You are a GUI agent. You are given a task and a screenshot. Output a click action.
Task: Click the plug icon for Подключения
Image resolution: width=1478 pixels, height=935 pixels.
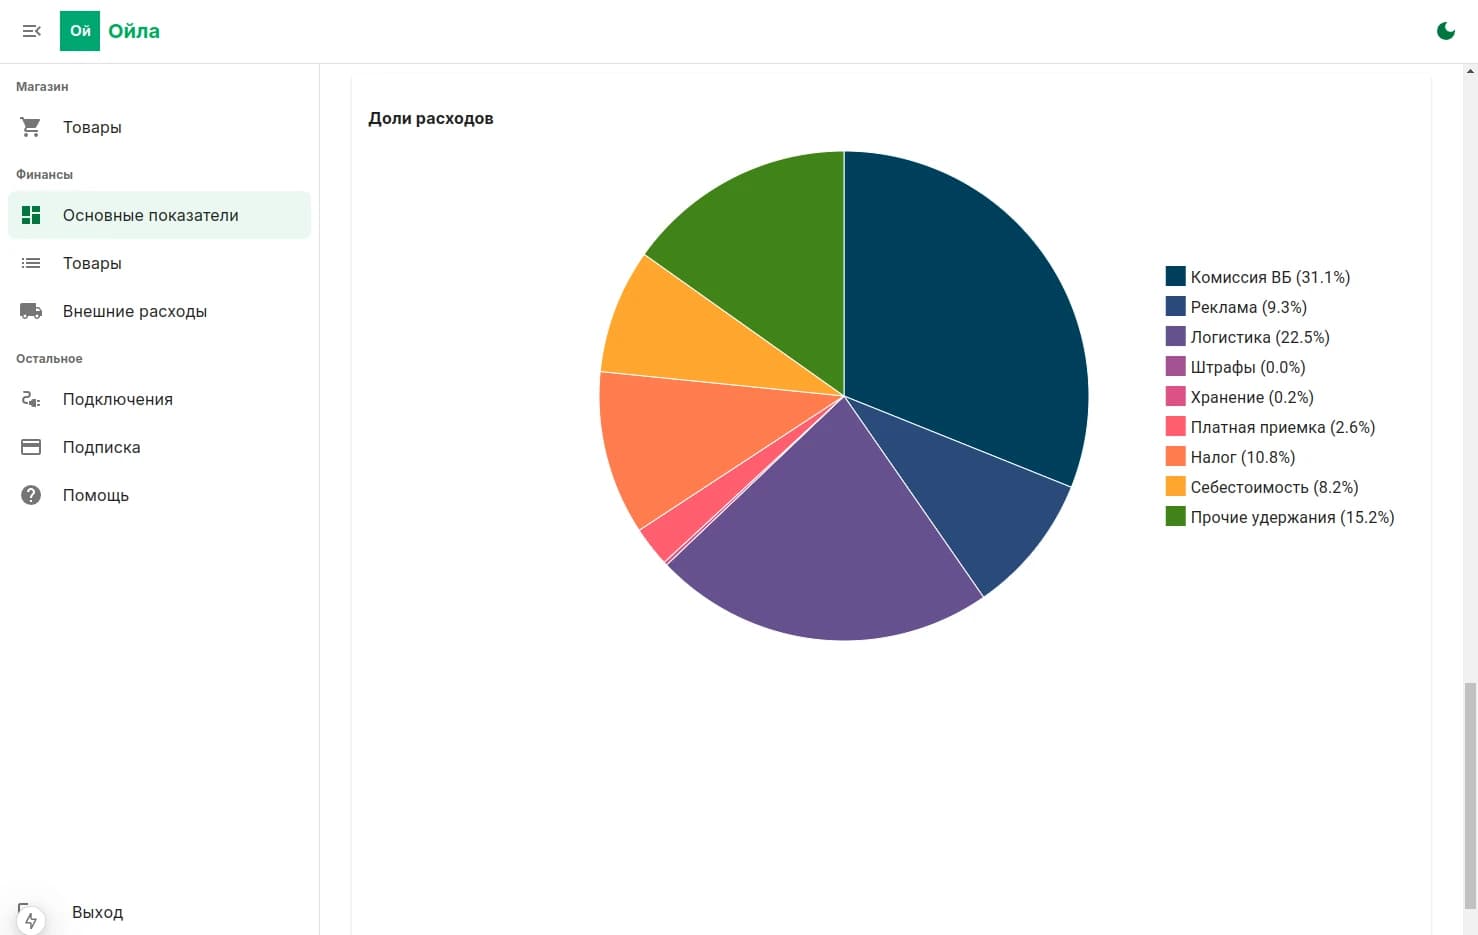pos(31,399)
